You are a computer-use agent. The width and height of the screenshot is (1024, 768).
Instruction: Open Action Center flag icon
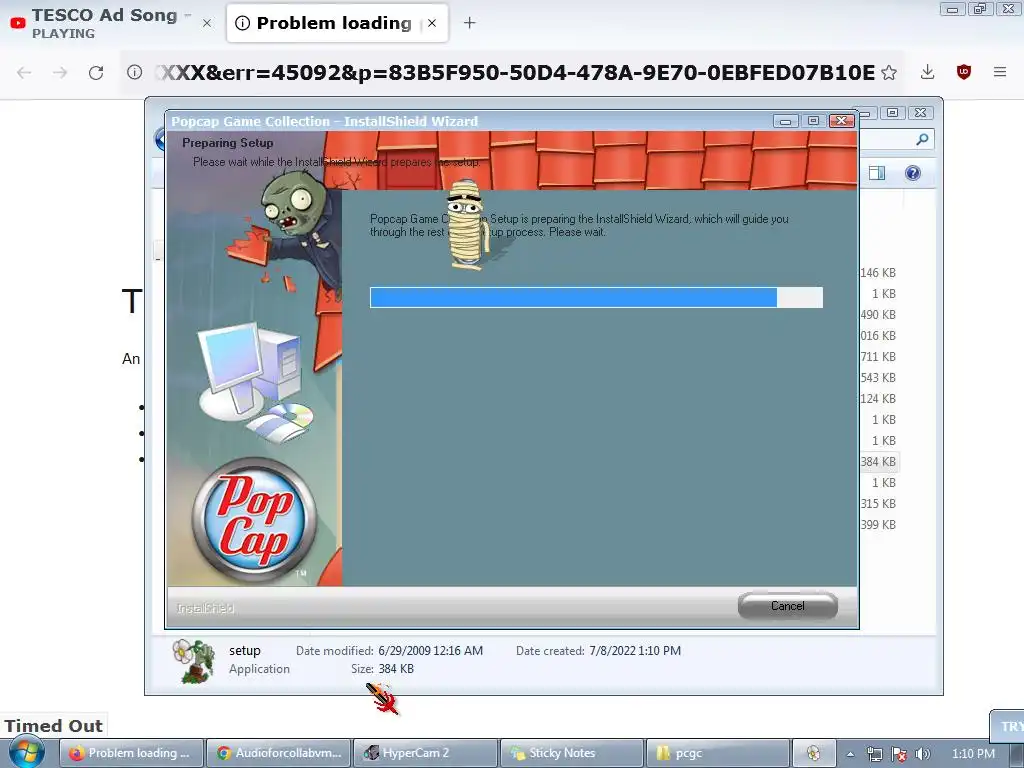899,754
